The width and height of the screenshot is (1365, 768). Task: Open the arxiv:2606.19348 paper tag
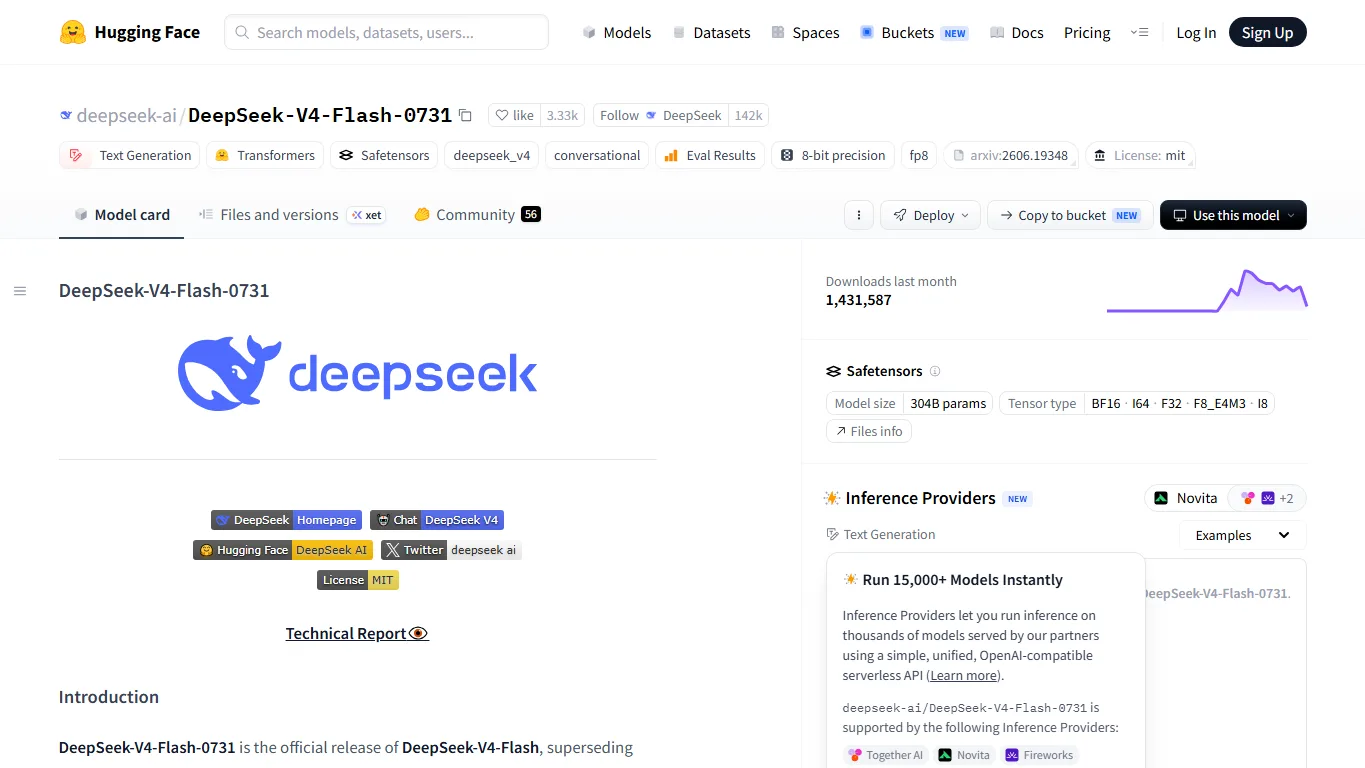[1011, 155]
